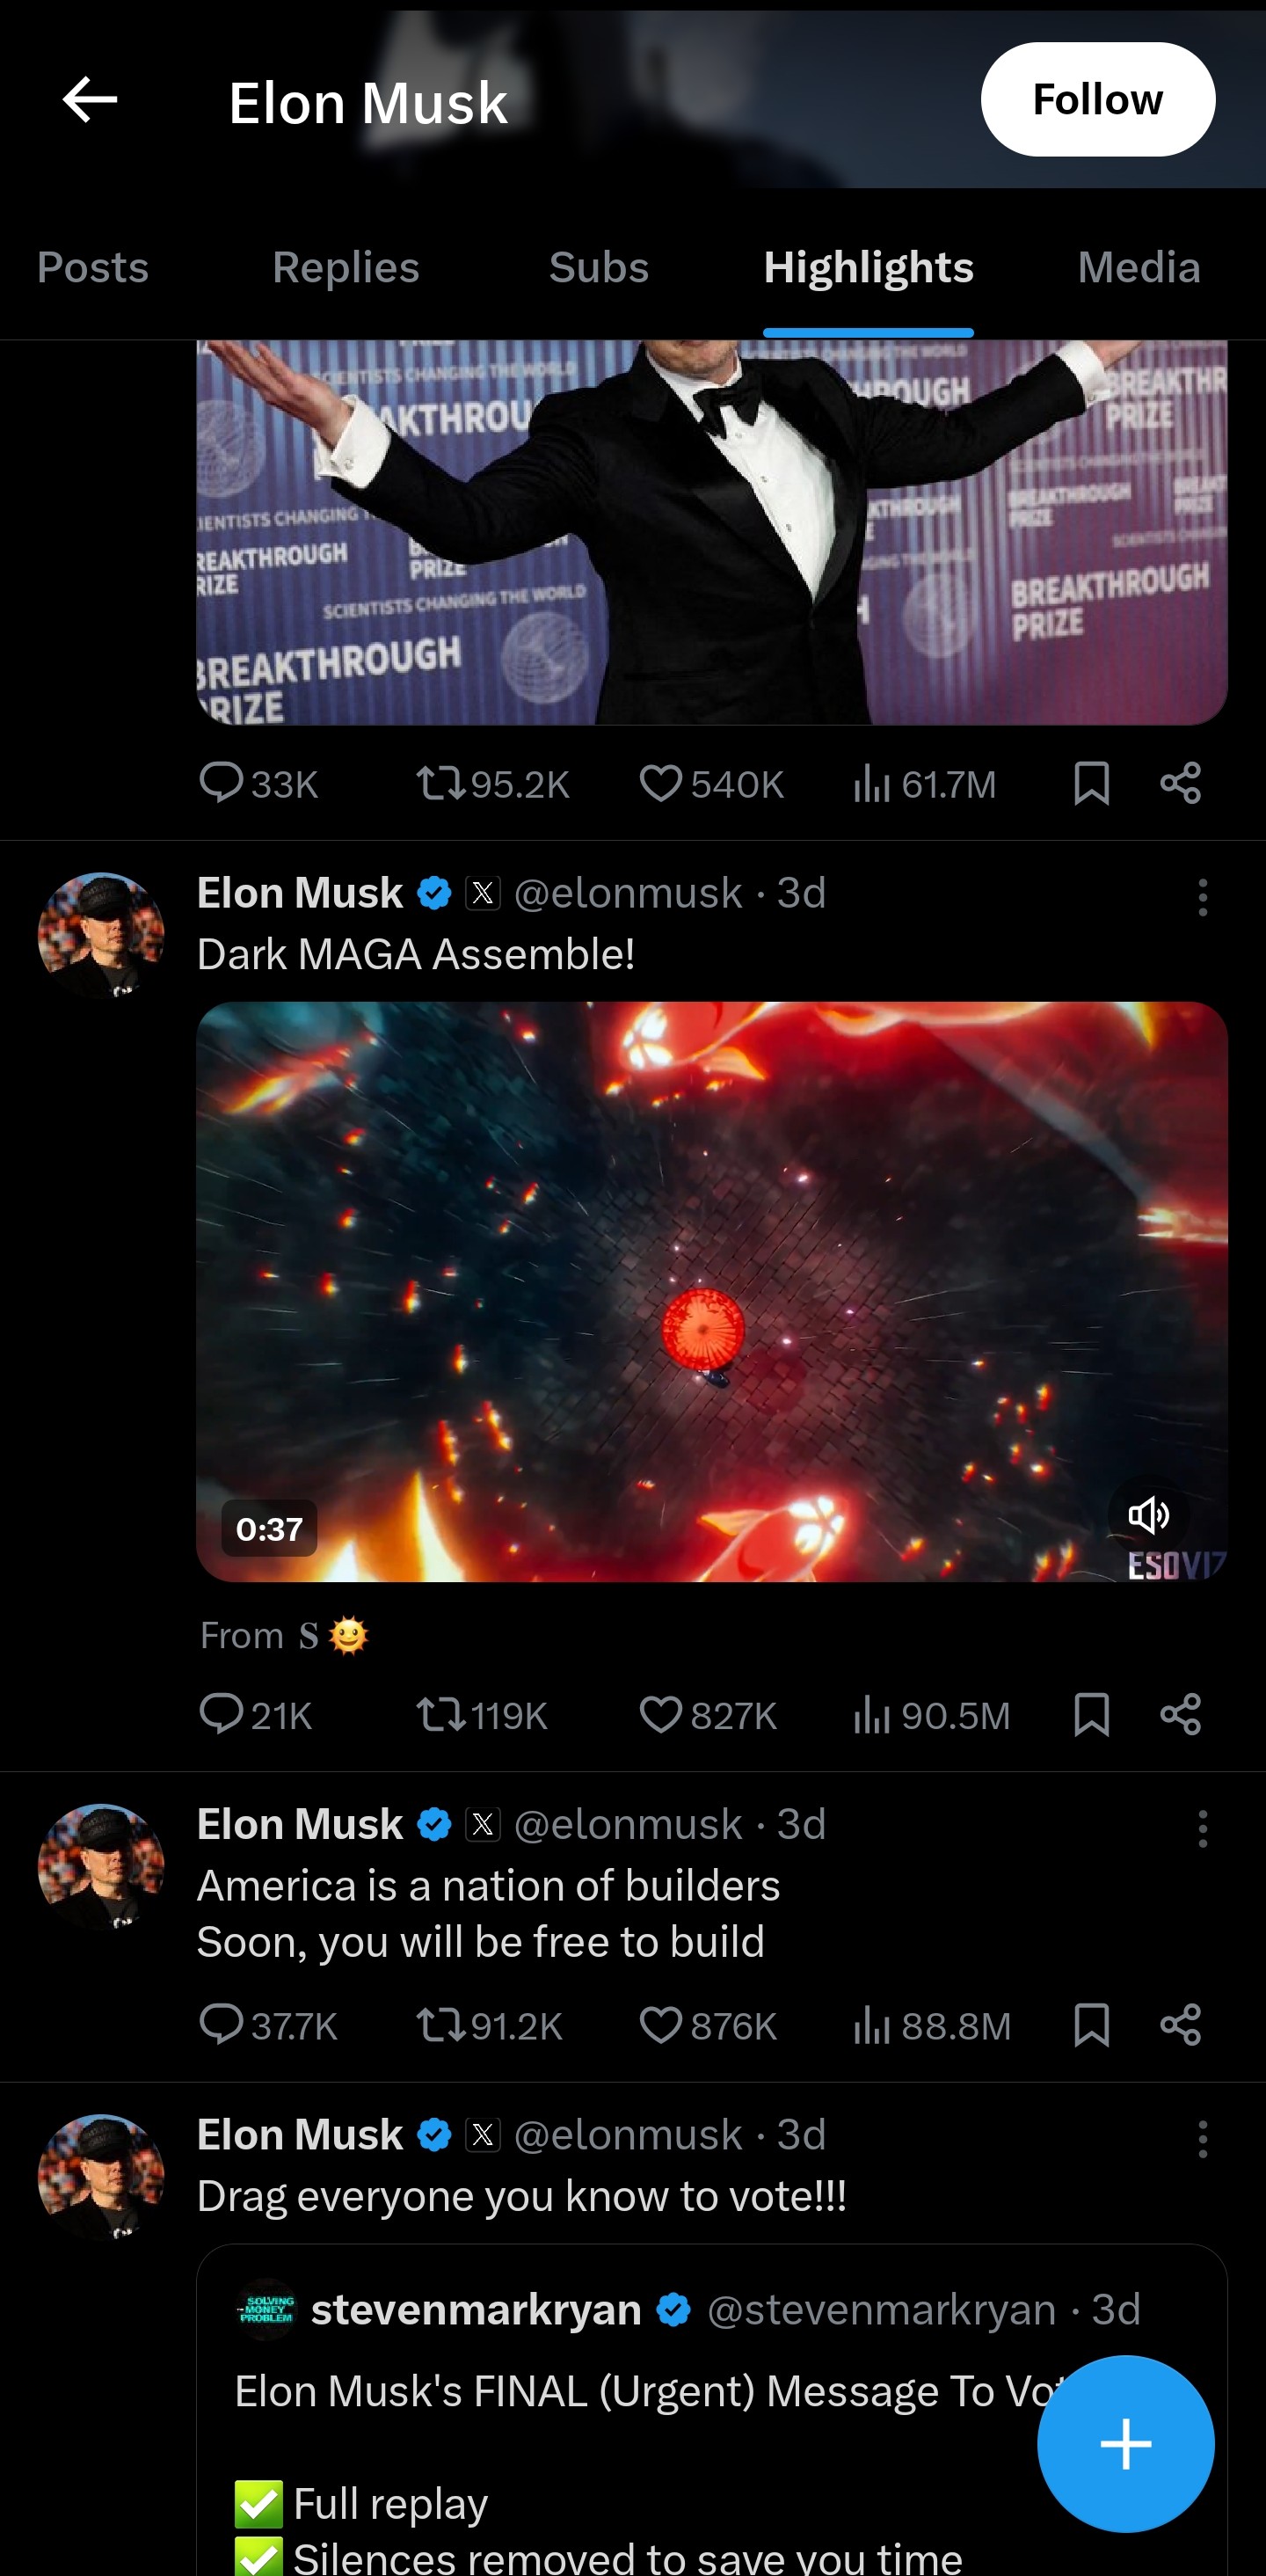Click Elon Musk's verified badge
The width and height of the screenshot is (1266, 2576).
click(434, 892)
